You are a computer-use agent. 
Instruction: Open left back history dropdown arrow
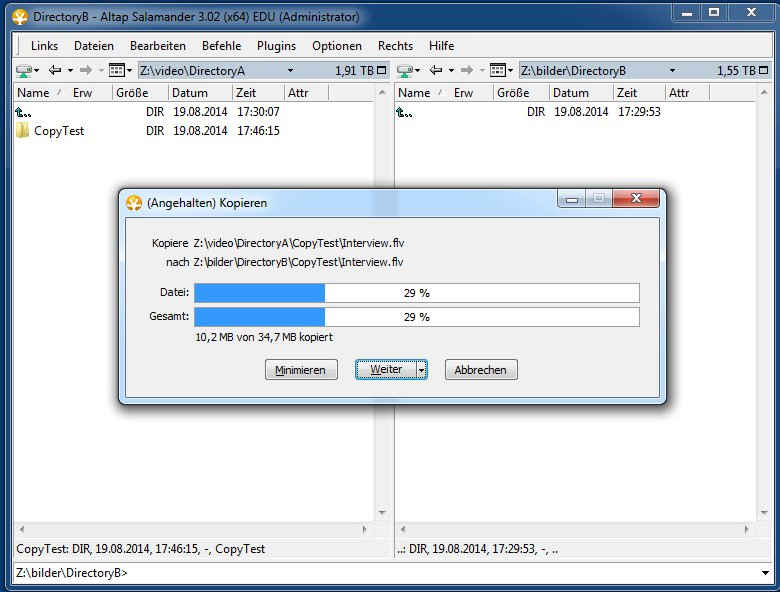pyautogui.click(x=70, y=71)
